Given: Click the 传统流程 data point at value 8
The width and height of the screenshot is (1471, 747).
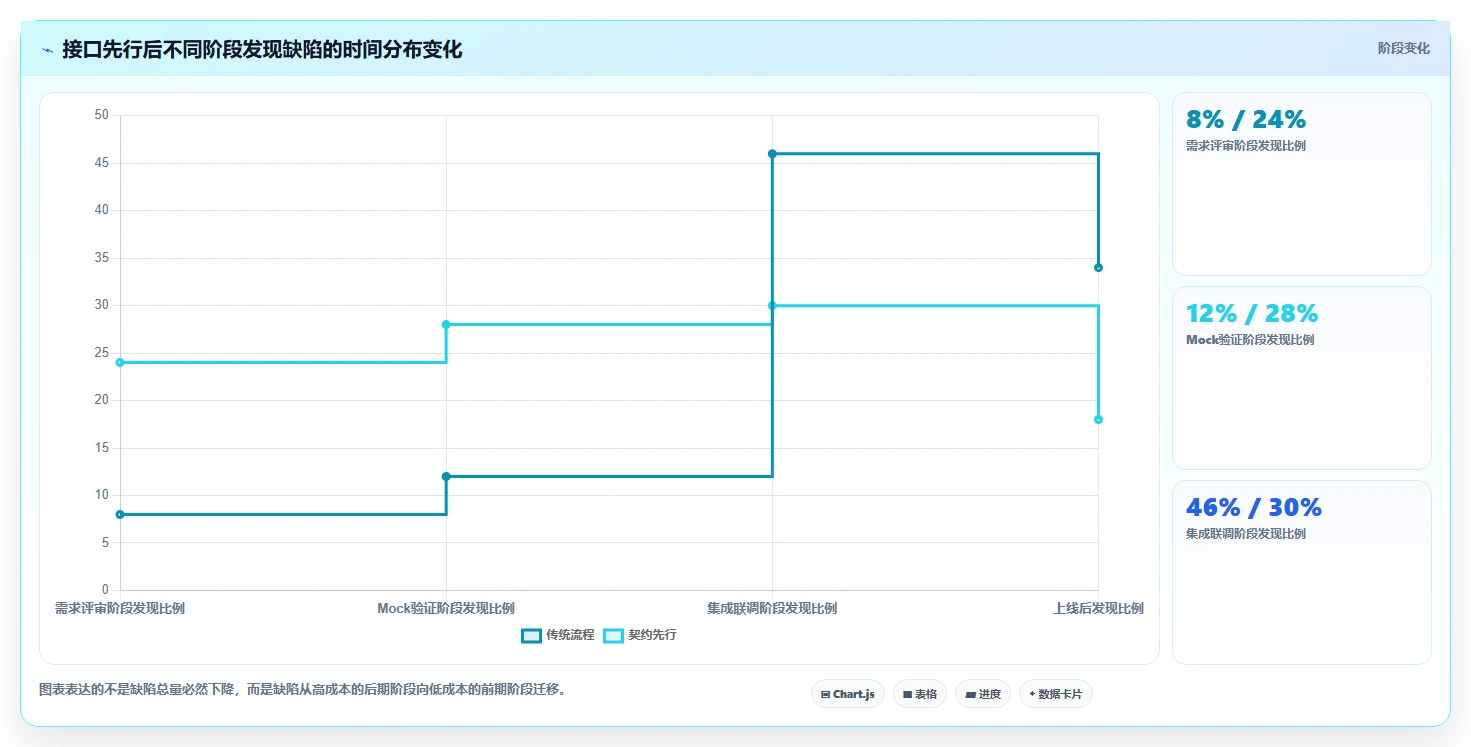Looking at the screenshot, I should (x=120, y=514).
